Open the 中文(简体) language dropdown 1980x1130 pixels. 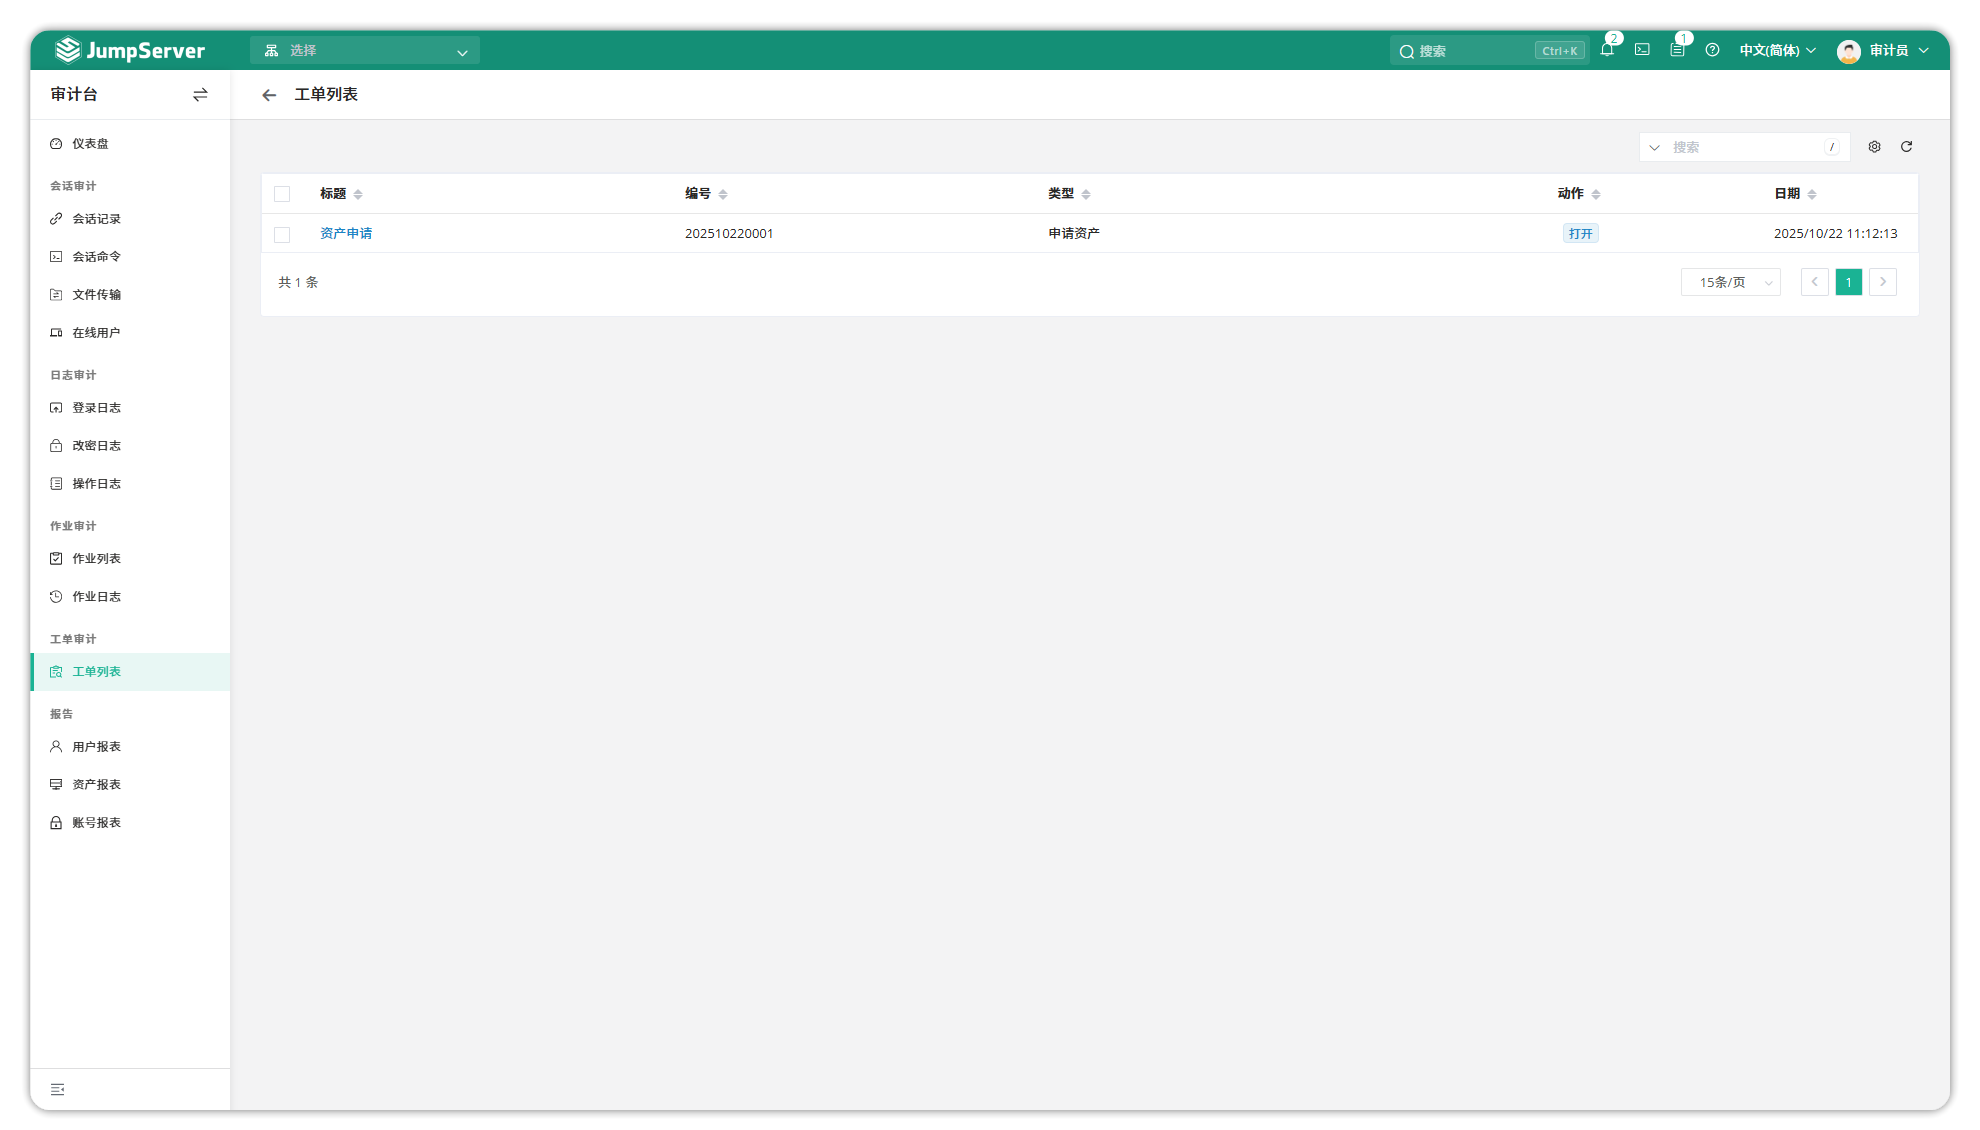(x=1777, y=50)
